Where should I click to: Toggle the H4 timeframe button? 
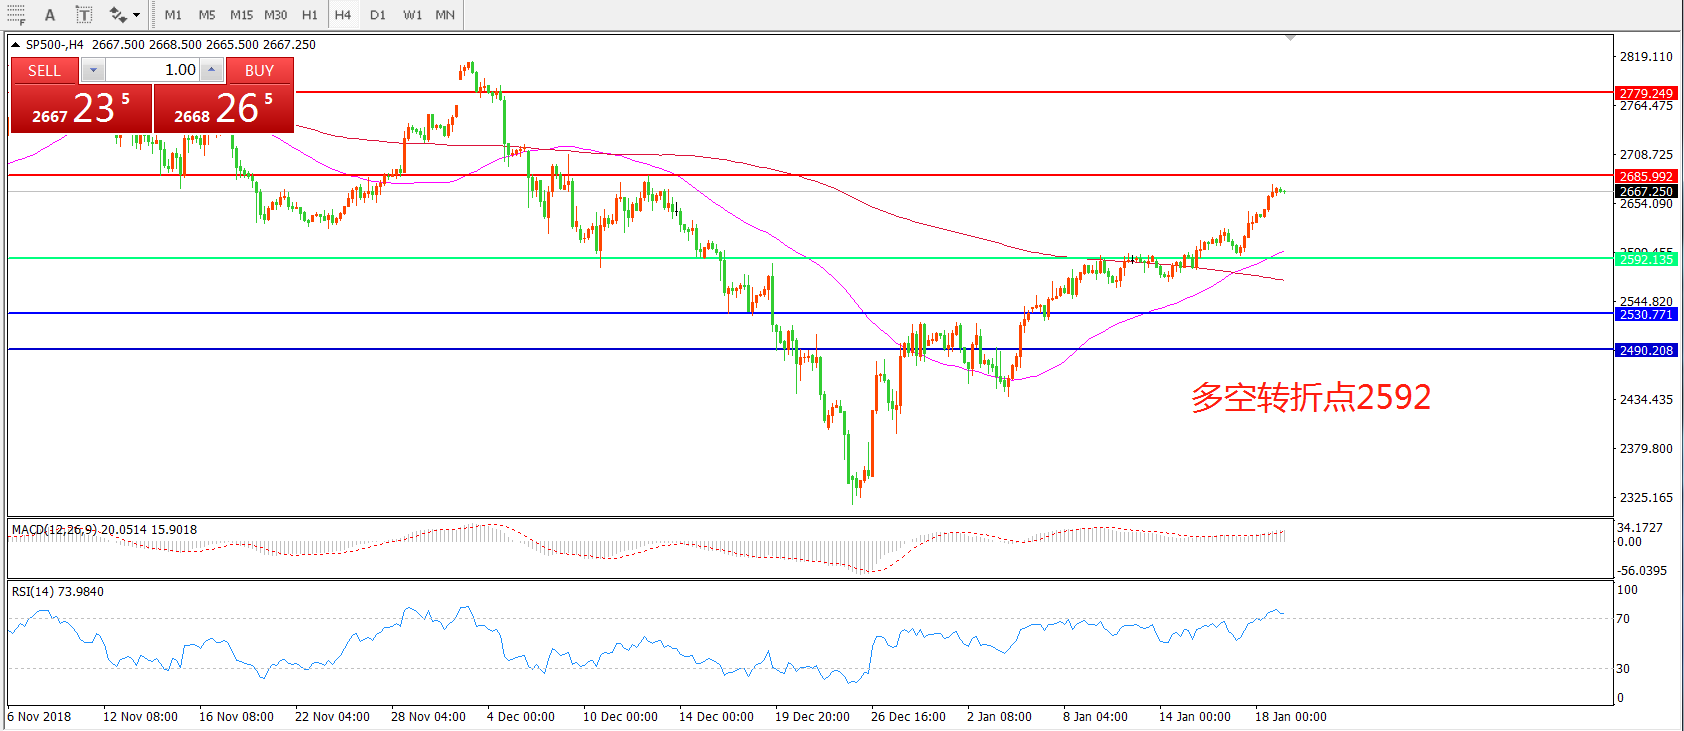[x=343, y=15]
